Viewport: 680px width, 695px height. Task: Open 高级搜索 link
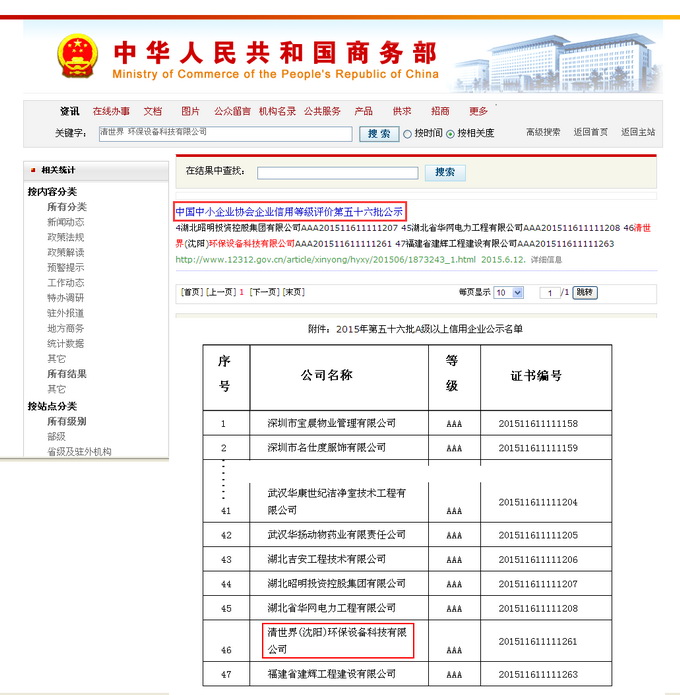pos(543,132)
